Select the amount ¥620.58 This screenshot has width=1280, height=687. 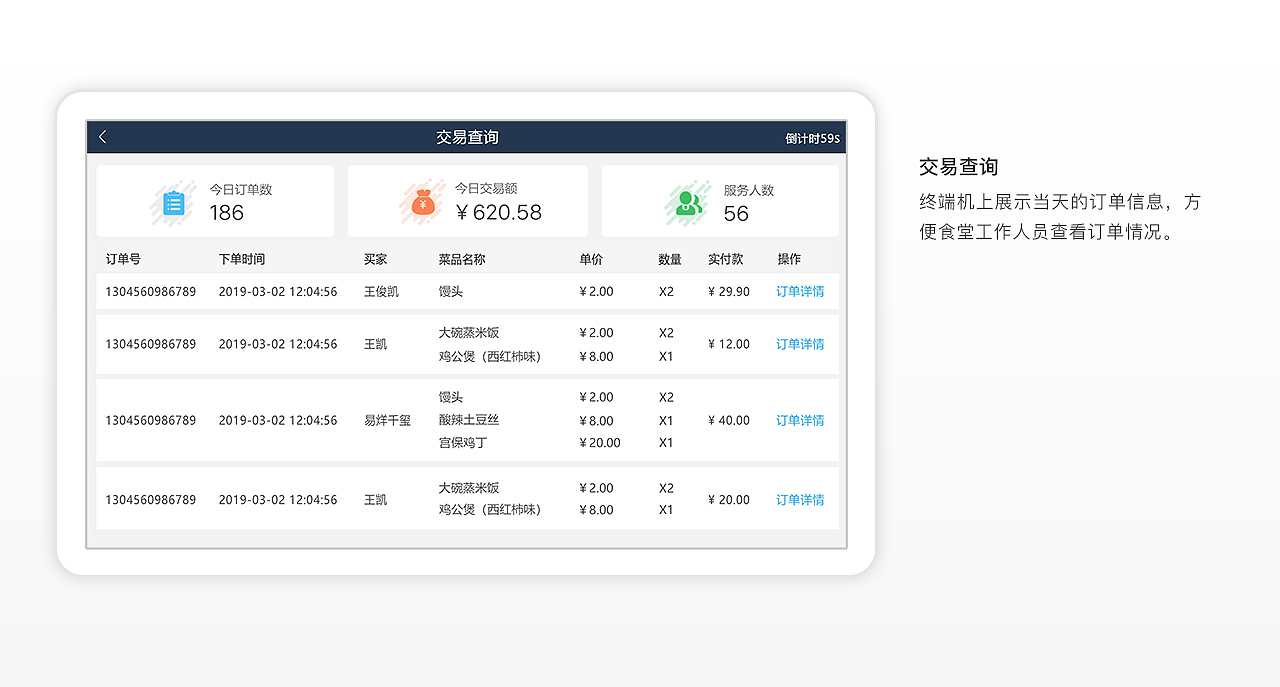click(x=498, y=212)
